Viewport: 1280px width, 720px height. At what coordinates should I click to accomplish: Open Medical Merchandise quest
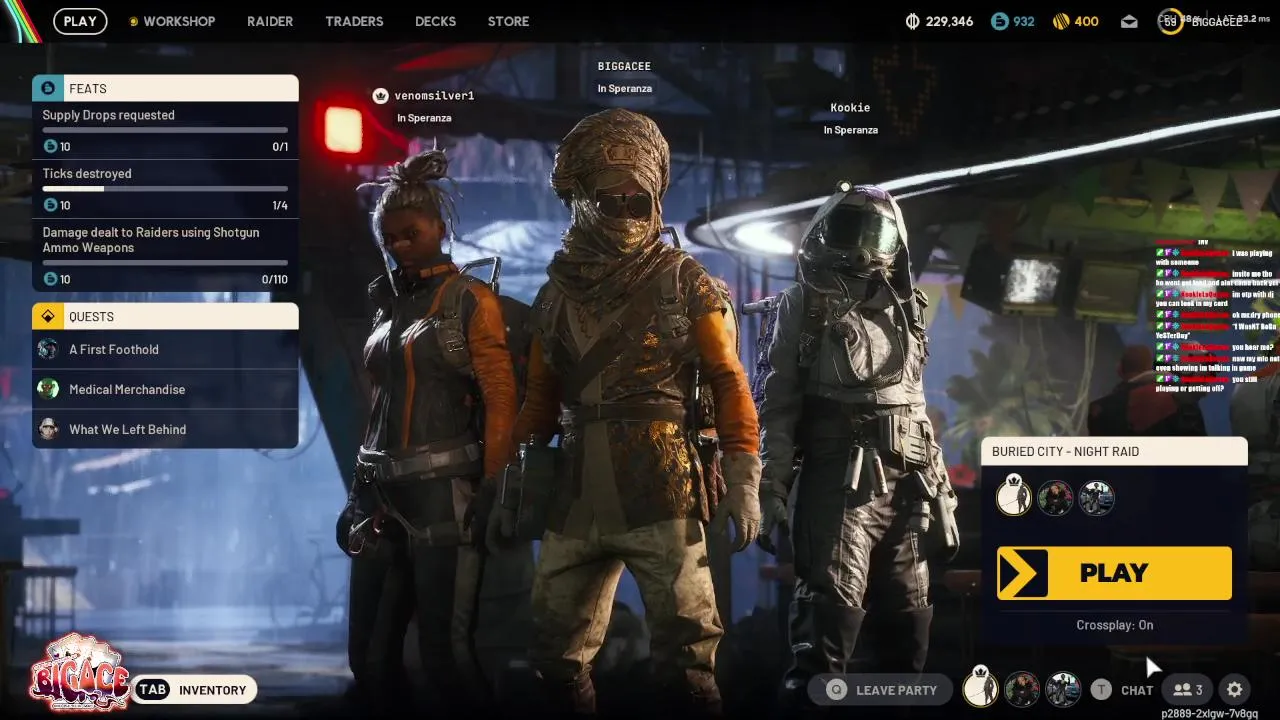(165, 389)
